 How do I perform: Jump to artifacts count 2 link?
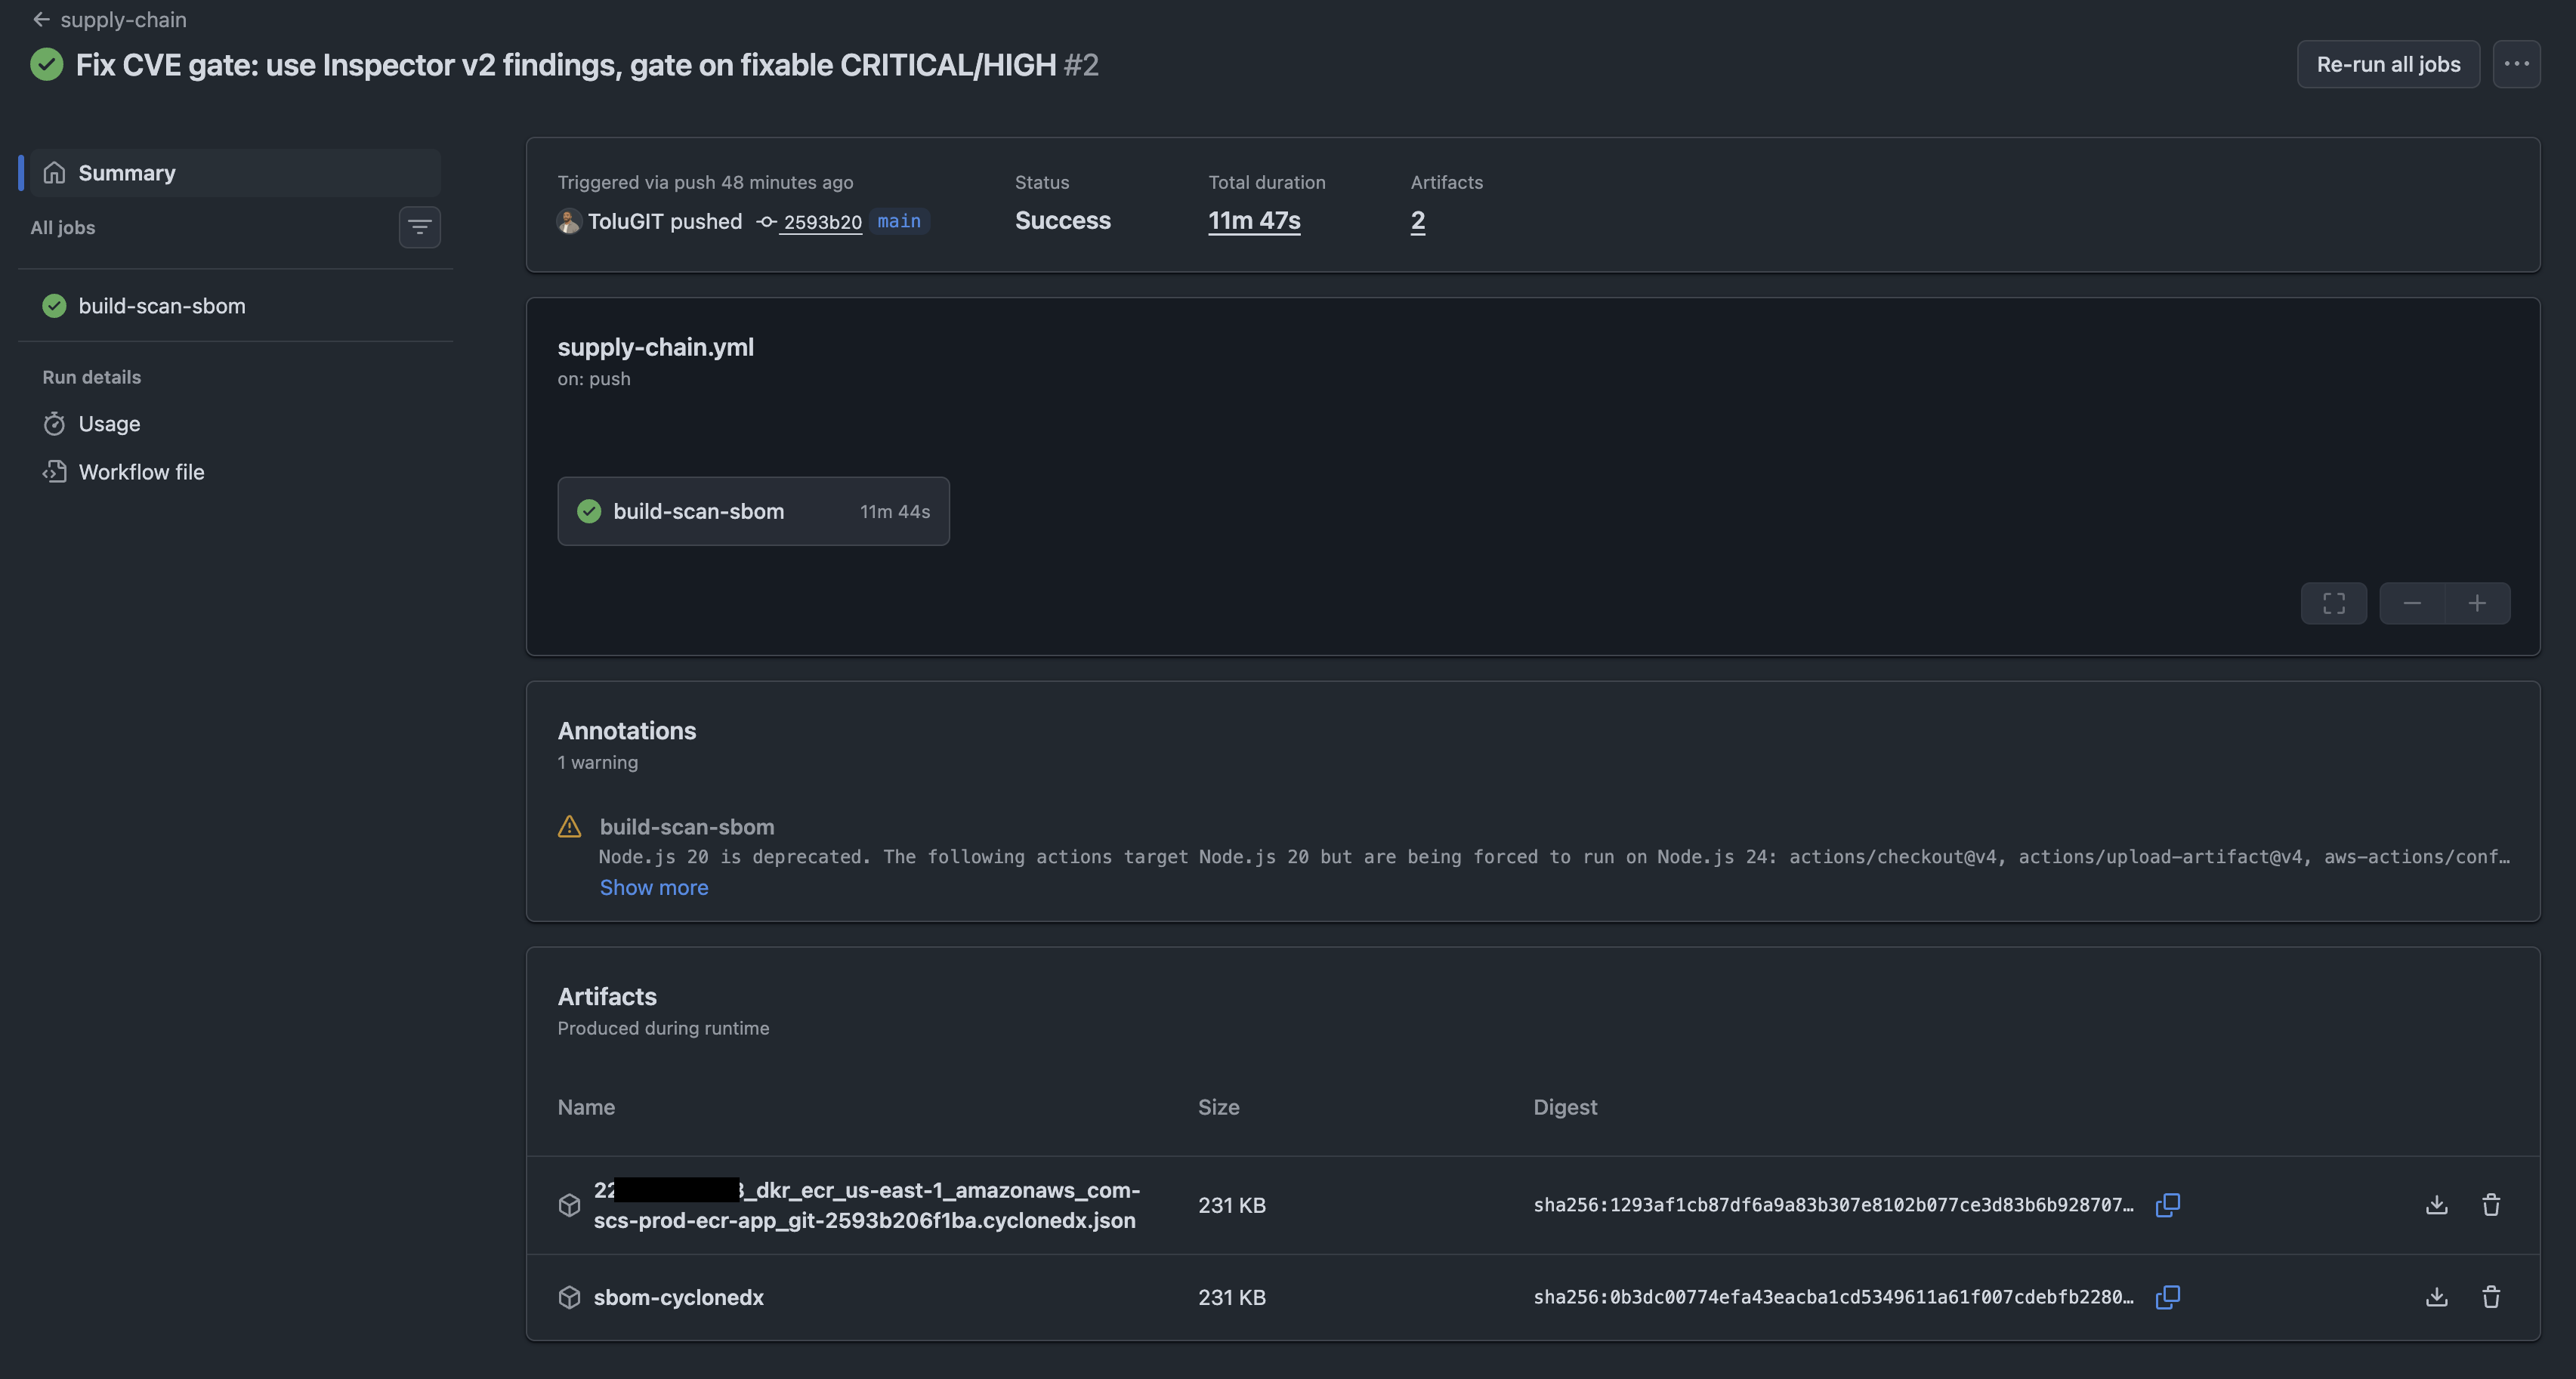[1418, 220]
